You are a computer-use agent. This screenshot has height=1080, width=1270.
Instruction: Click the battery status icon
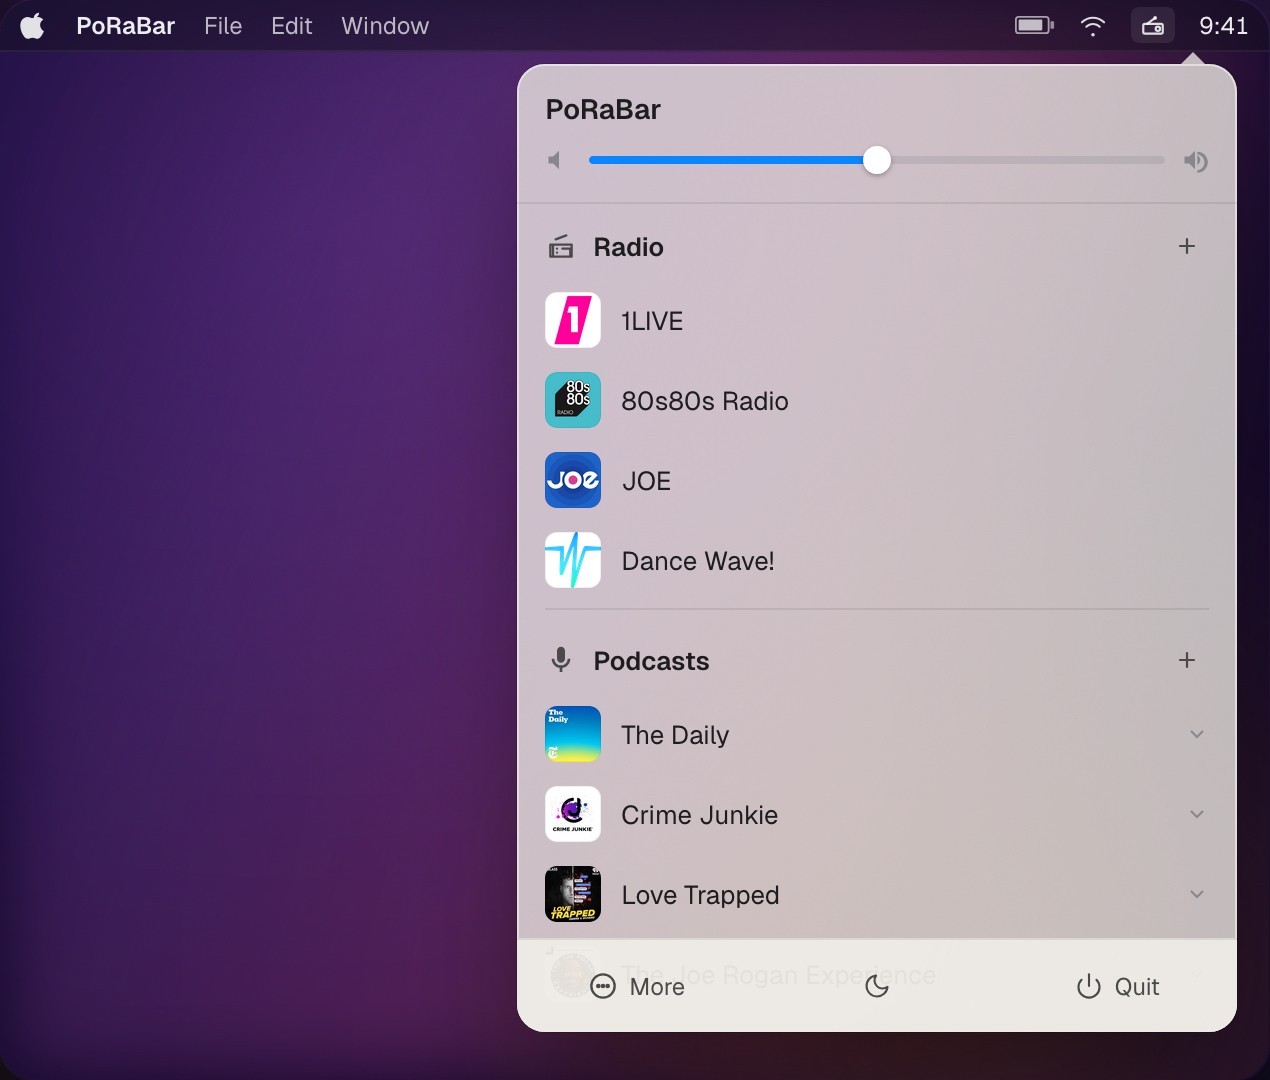point(1034,25)
